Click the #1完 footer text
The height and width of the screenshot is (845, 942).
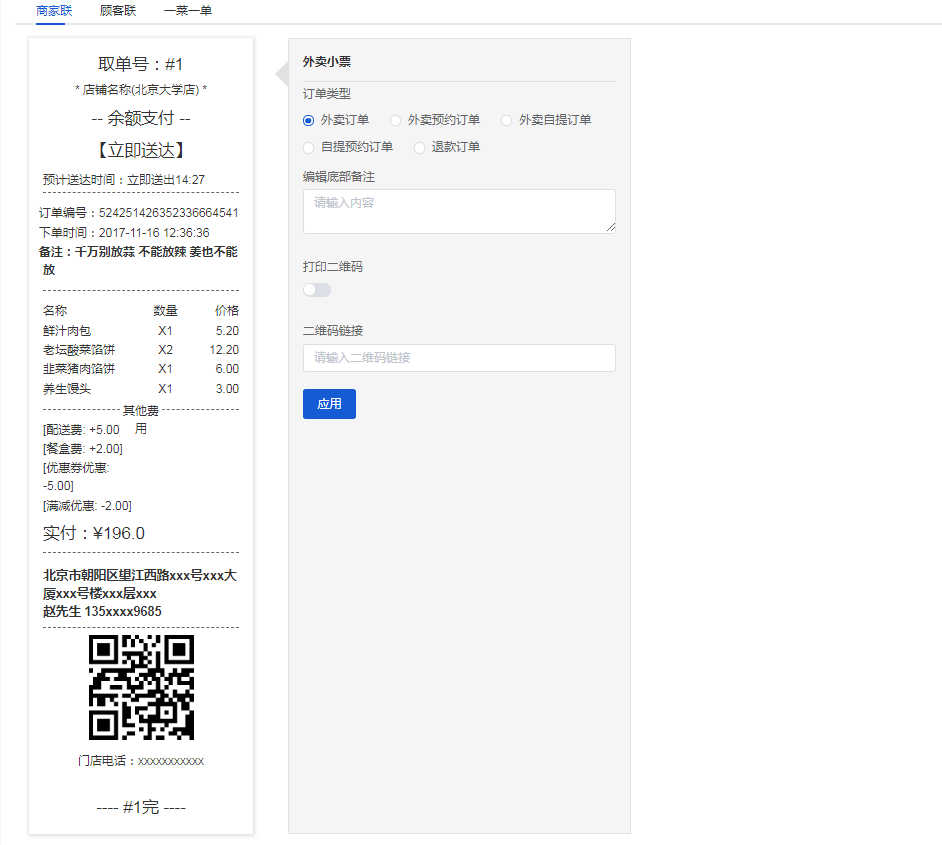(x=141, y=807)
